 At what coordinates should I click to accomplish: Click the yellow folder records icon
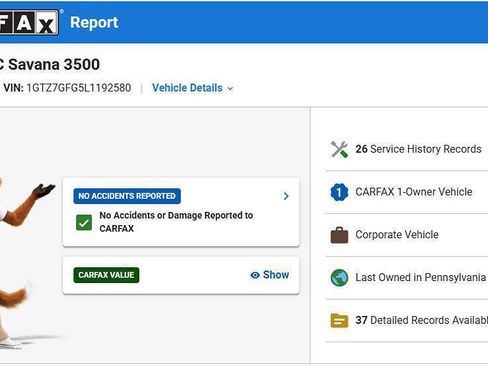339,321
